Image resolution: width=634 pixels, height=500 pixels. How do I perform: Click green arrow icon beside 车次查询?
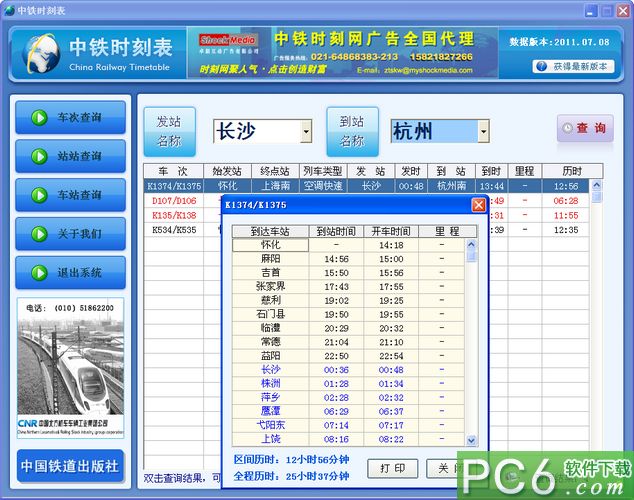[x=39, y=118]
